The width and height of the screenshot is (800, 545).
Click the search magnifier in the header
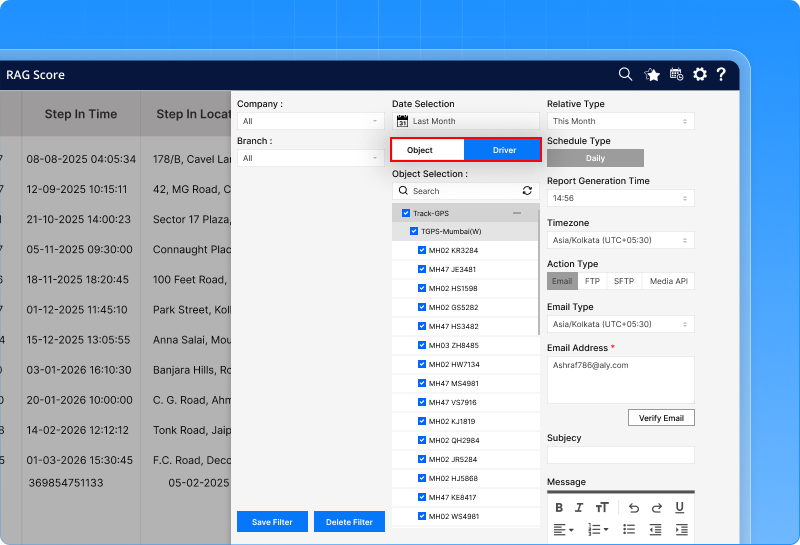(625, 74)
